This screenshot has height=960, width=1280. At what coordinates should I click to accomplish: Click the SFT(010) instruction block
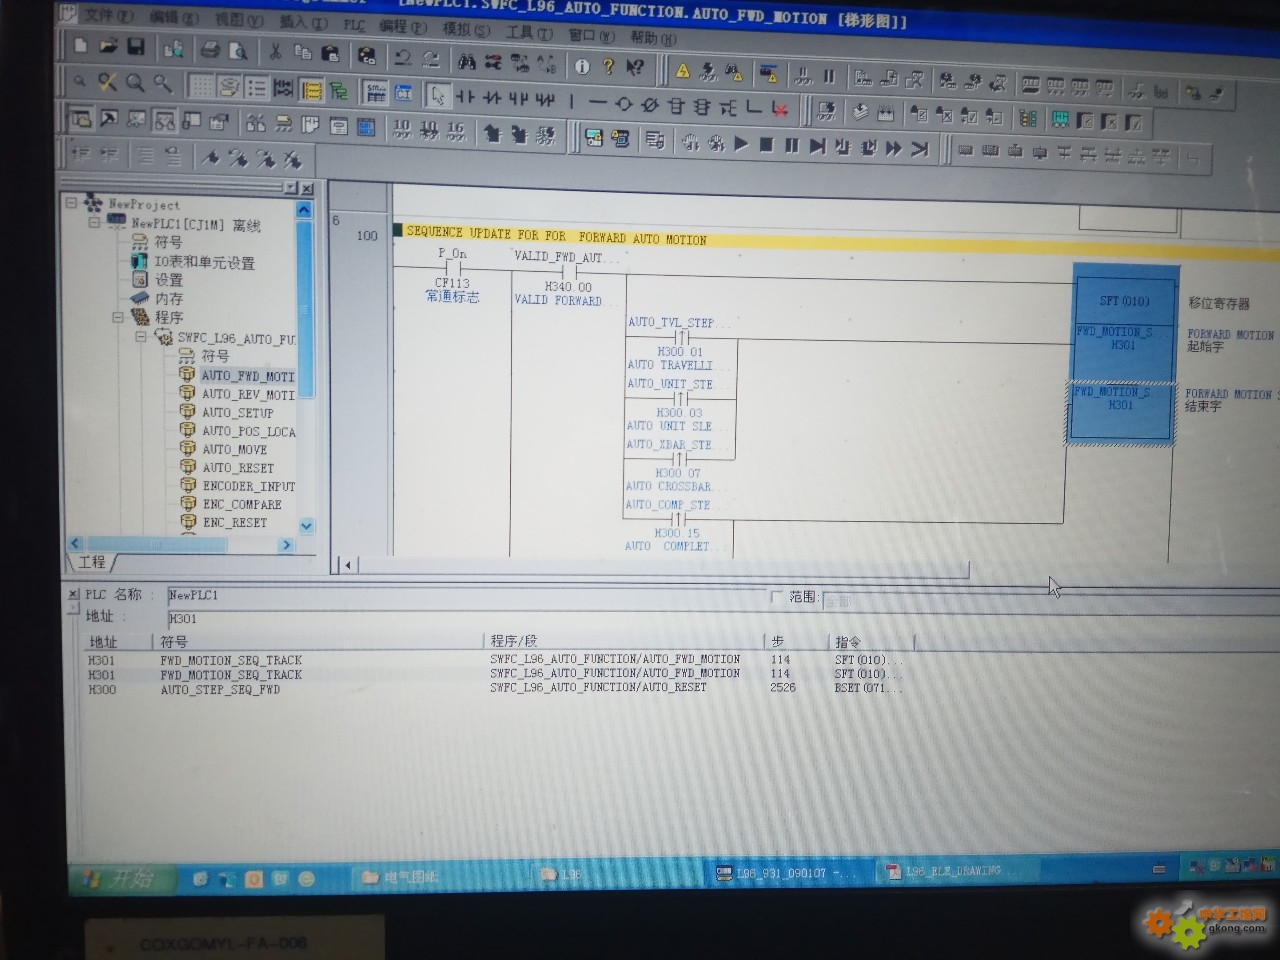click(1124, 300)
